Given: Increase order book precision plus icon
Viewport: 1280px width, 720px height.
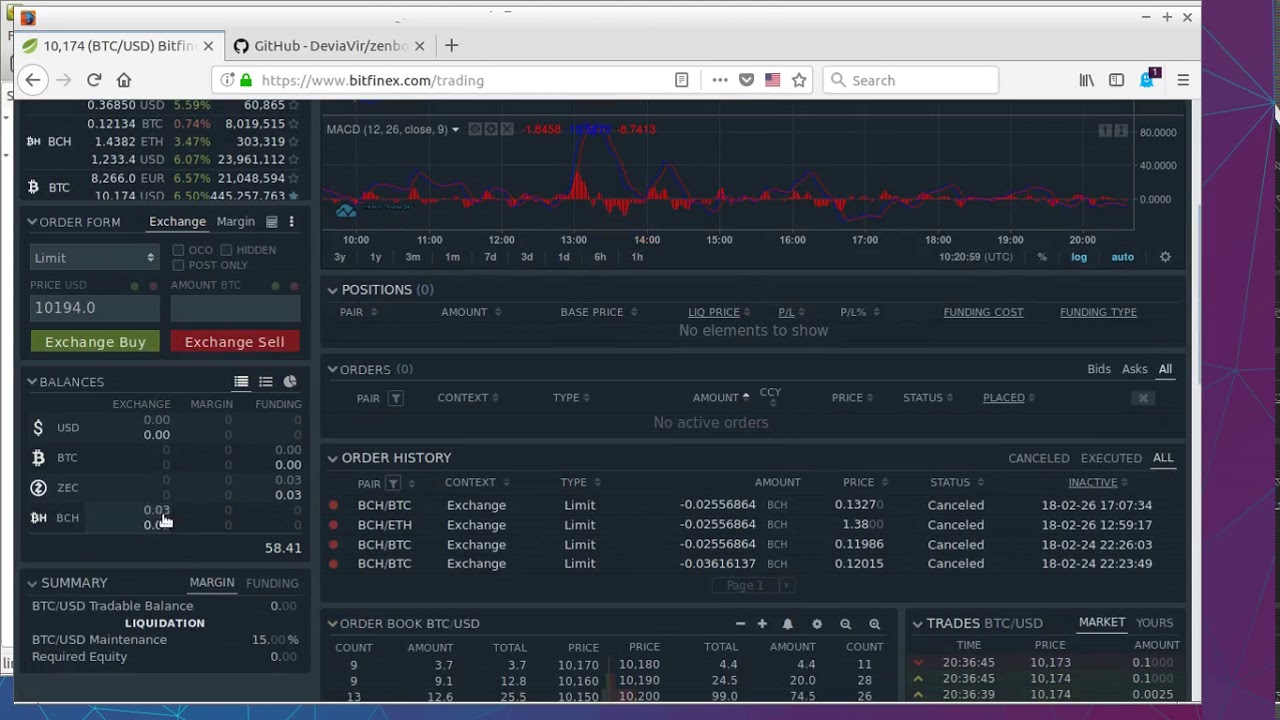Looking at the screenshot, I should pos(762,624).
